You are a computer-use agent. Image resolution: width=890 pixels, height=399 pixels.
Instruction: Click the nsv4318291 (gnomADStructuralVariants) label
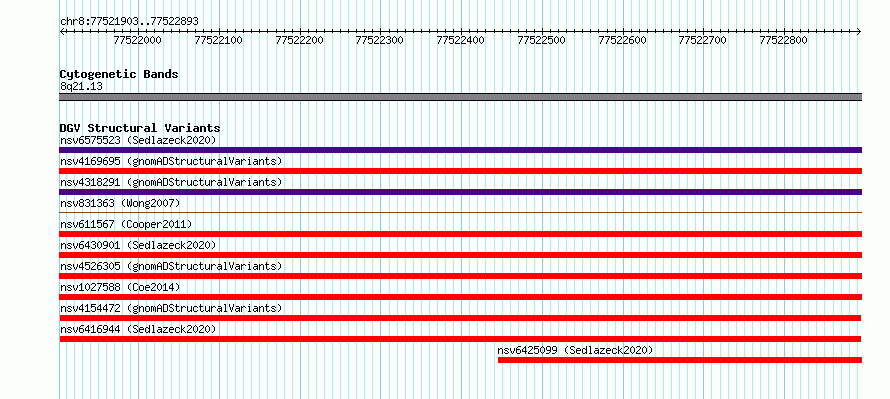pyautogui.click(x=171, y=182)
